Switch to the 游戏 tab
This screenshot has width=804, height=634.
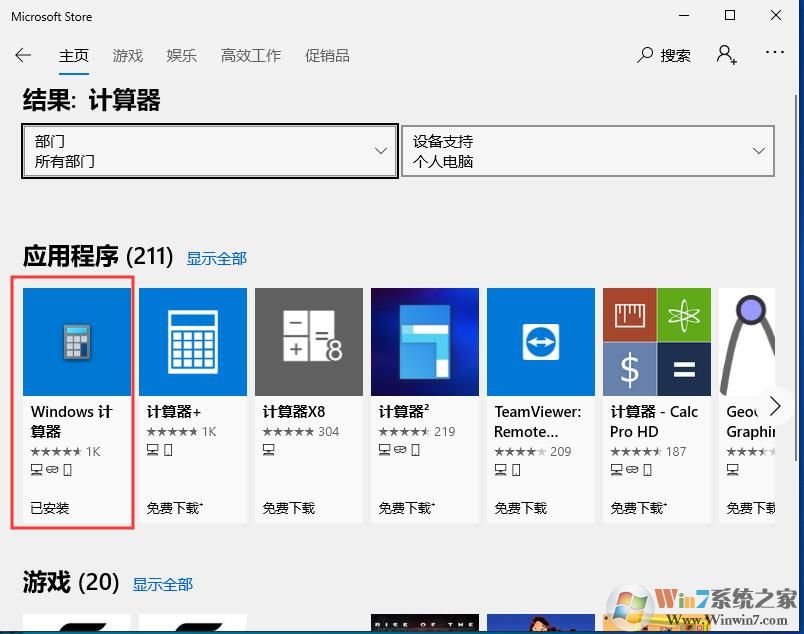click(x=127, y=56)
